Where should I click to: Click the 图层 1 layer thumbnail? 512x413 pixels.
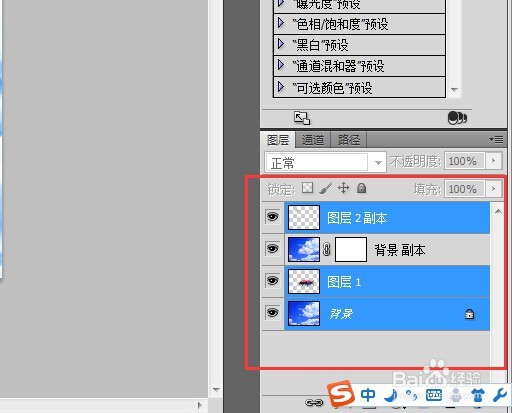304,282
